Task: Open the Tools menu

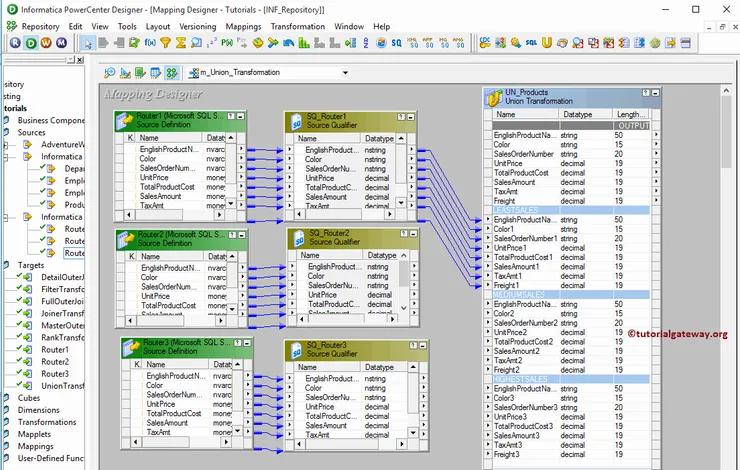Action: 127,26
